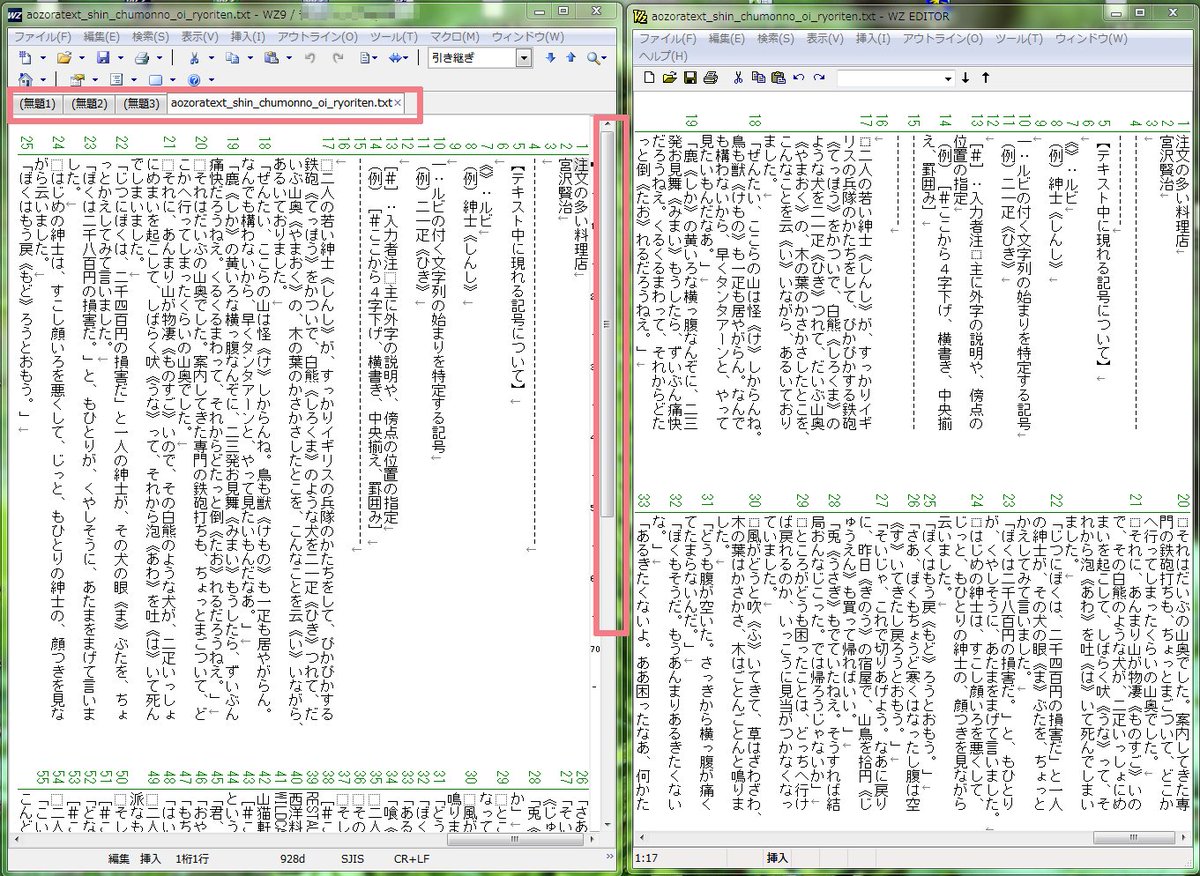Click the black down-arrow icon in WZ EDITOR toolbar

pos(965,78)
